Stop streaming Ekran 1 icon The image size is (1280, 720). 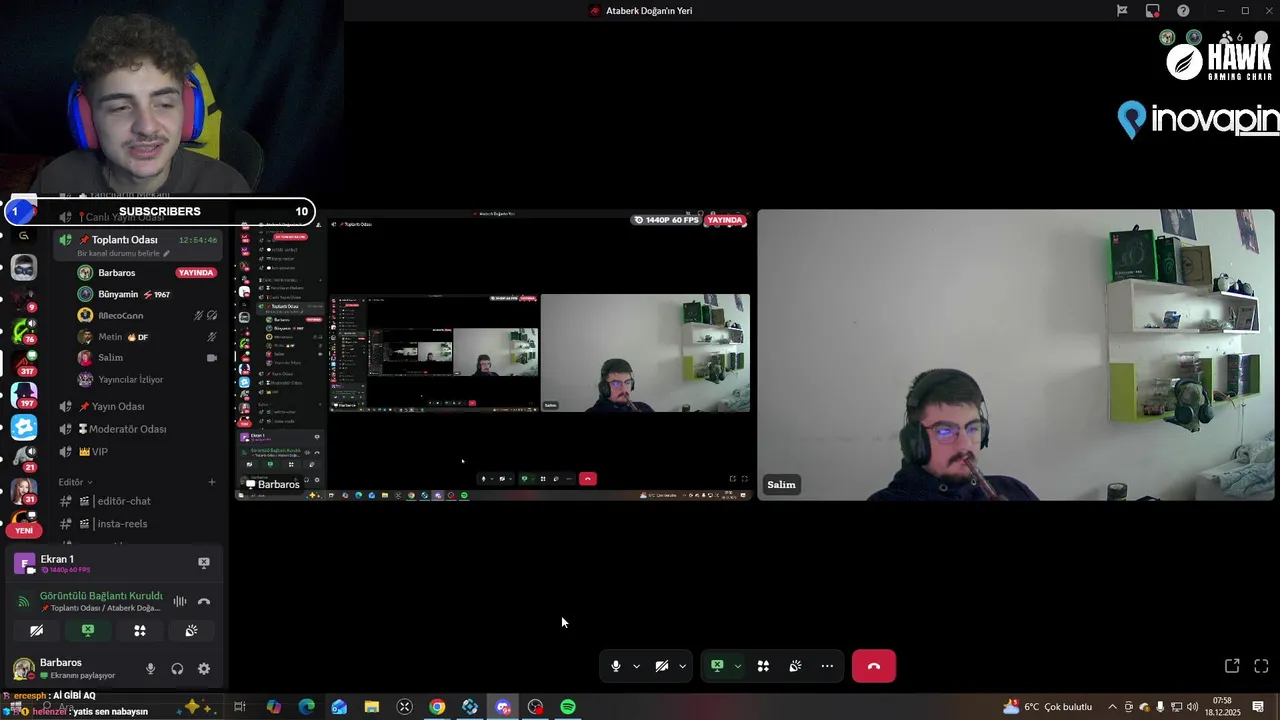pos(204,563)
